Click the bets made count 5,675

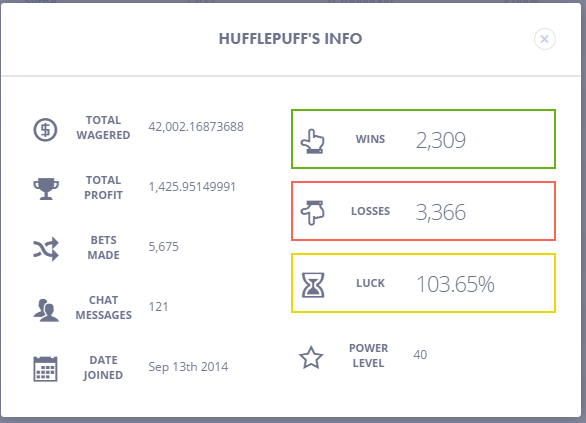(x=164, y=247)
